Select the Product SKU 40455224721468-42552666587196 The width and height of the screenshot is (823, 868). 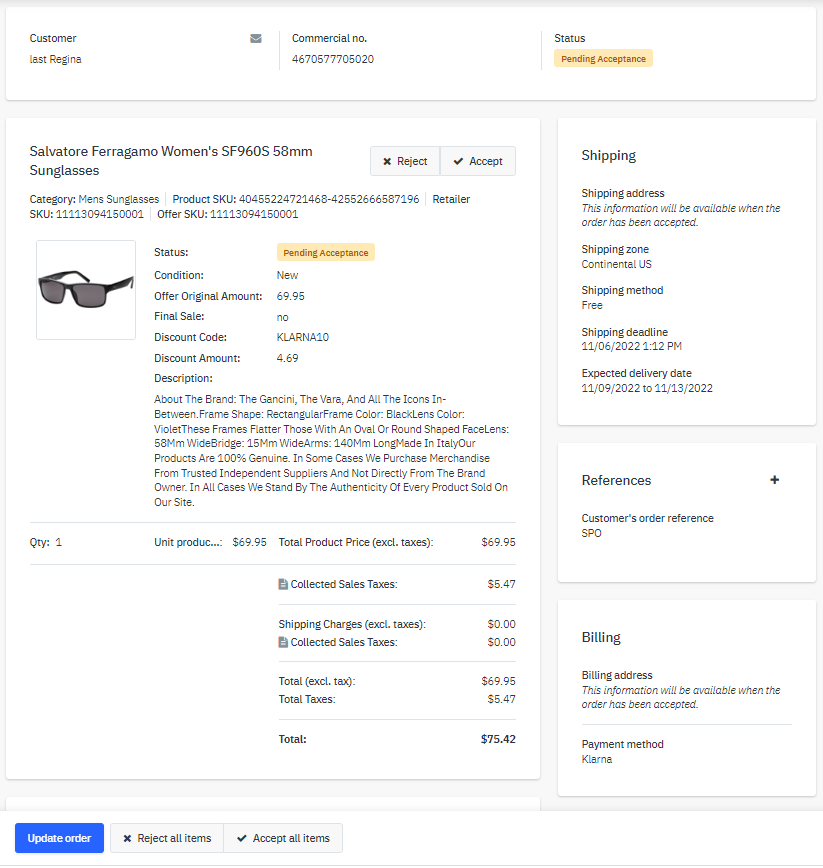click(x=329, y=199)
